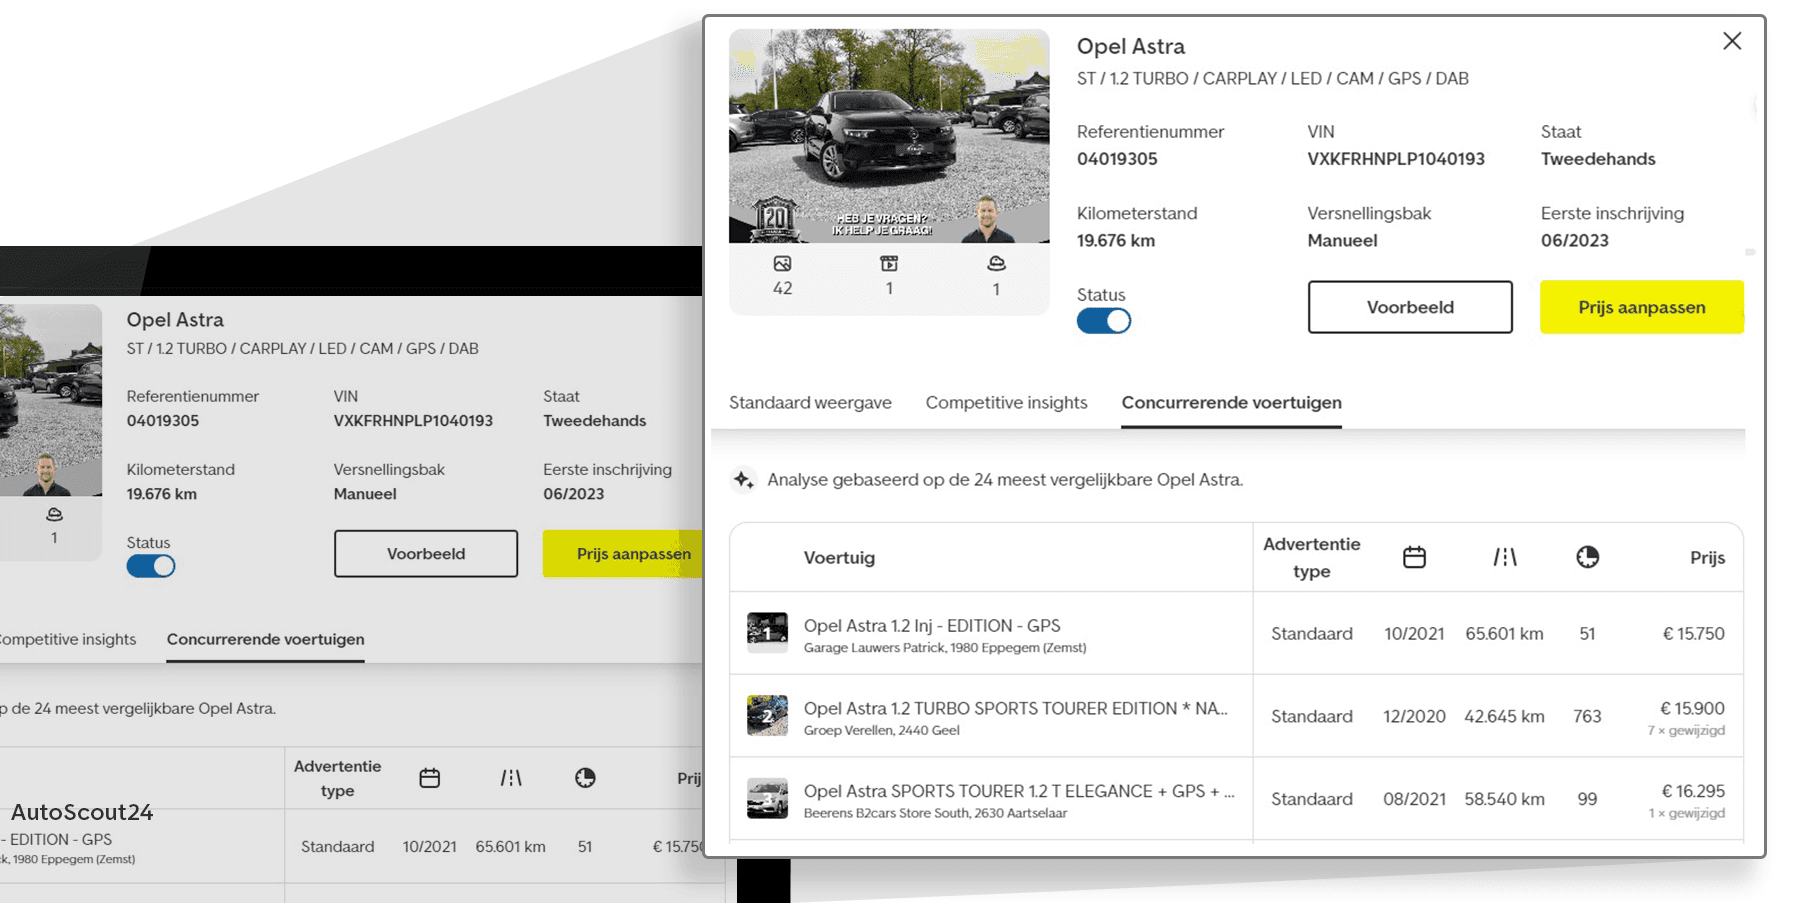Image resolution: width=1800 pixels, height=903 pixels.
Task: Sort by days online pie icon in popup
Action: click(x=1587, y=557)
